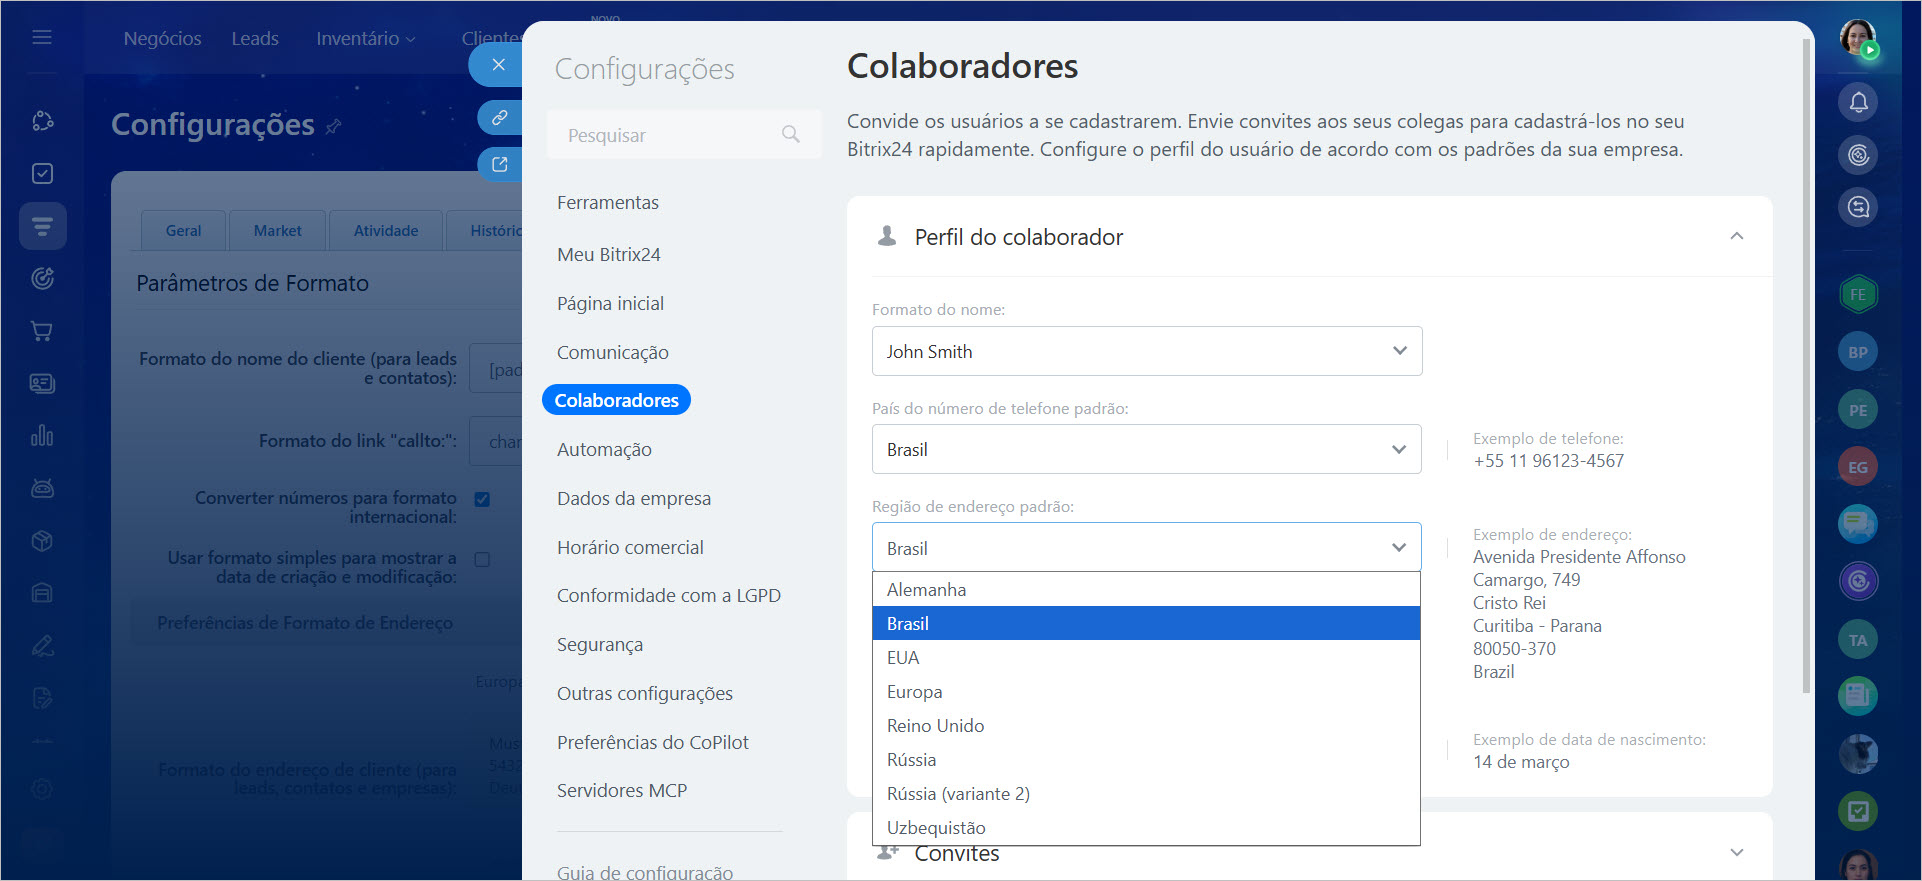Open the analytics bar chart sidebar icon
This screenshot has width=1922, height=881.
(x=42, y=436)
